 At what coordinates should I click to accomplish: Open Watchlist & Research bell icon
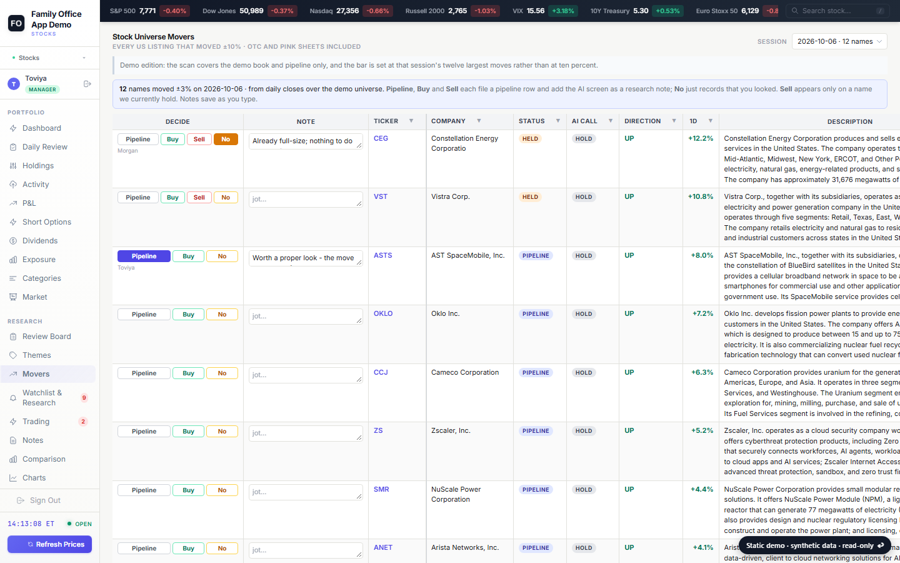point(13,398)
